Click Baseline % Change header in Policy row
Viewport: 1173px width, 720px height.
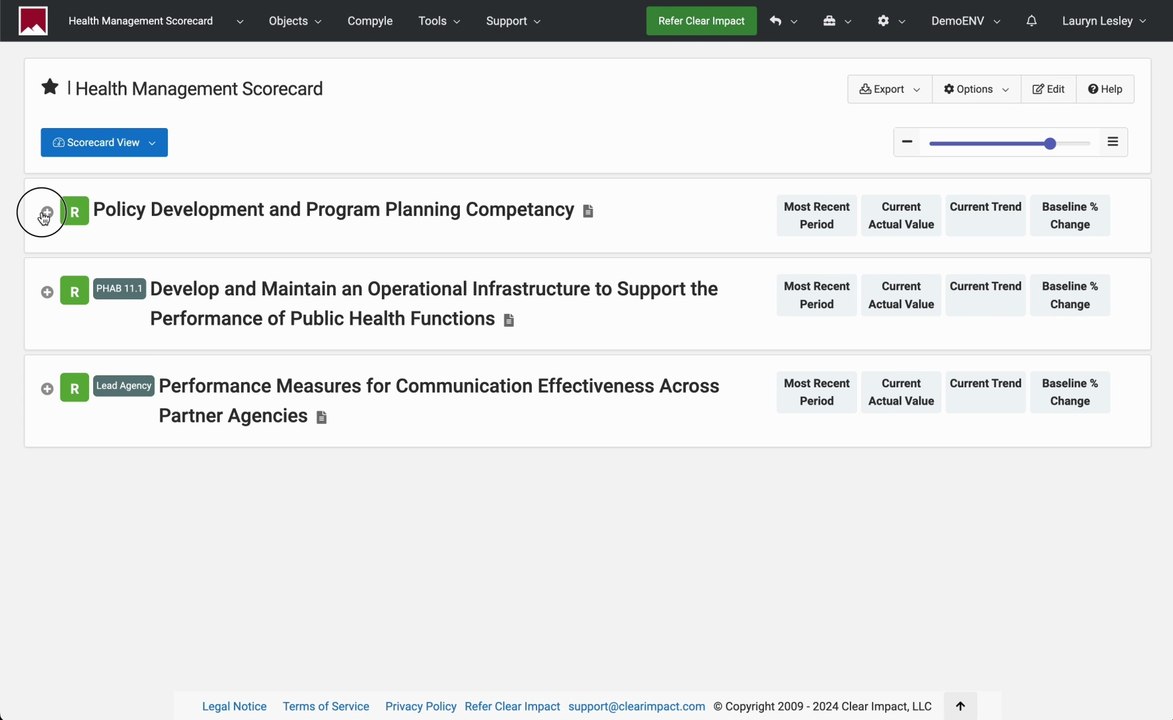[1071, 216]
